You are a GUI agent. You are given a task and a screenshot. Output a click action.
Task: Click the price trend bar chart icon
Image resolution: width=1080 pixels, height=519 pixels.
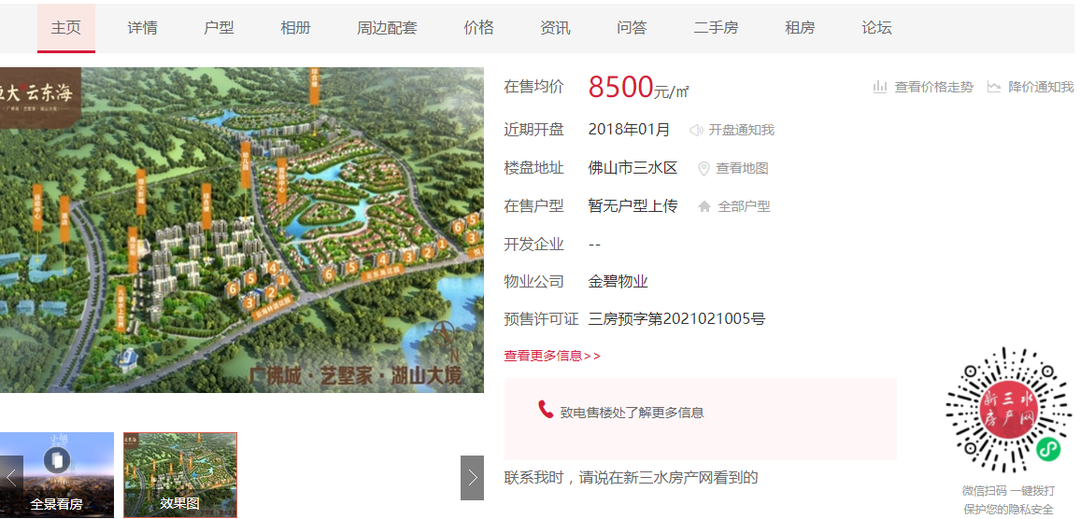[880, 87]
